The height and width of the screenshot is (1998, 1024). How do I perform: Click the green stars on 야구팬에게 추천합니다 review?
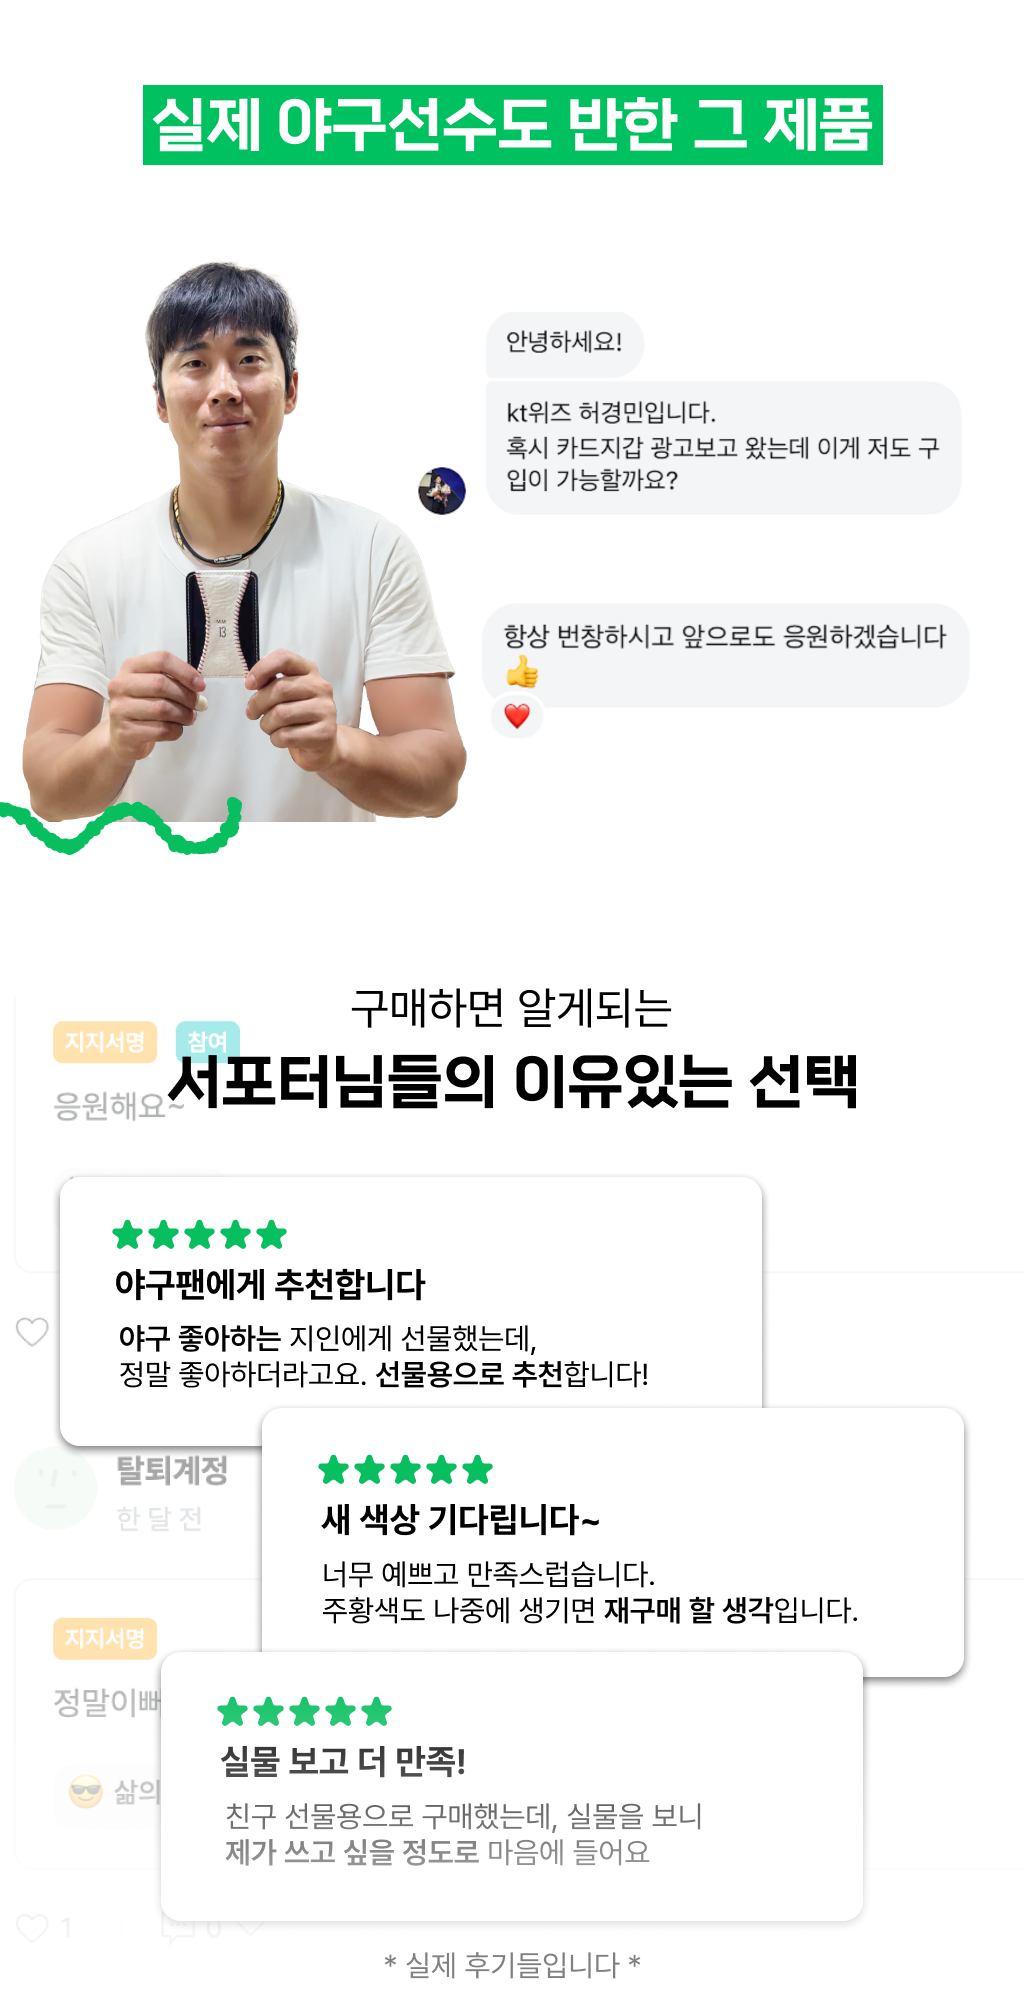(200, 1235)
